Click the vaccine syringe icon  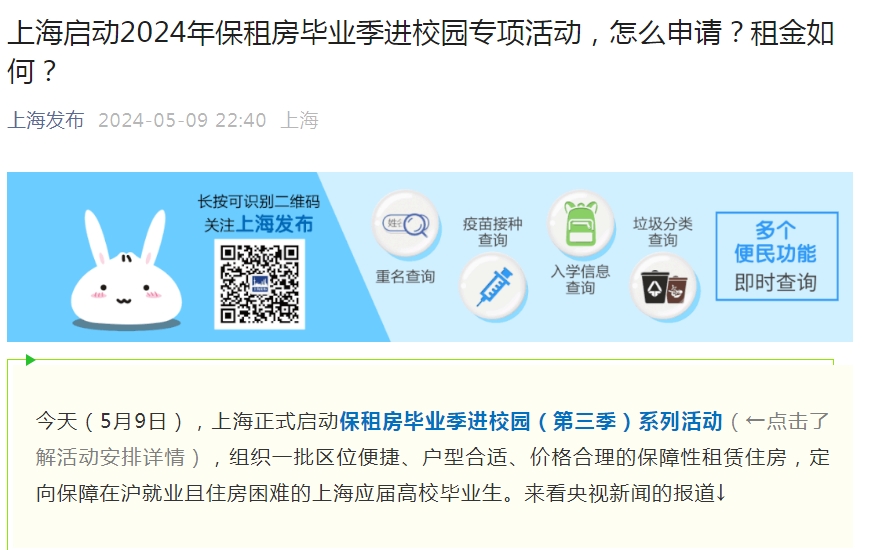(x=493, y=287)
